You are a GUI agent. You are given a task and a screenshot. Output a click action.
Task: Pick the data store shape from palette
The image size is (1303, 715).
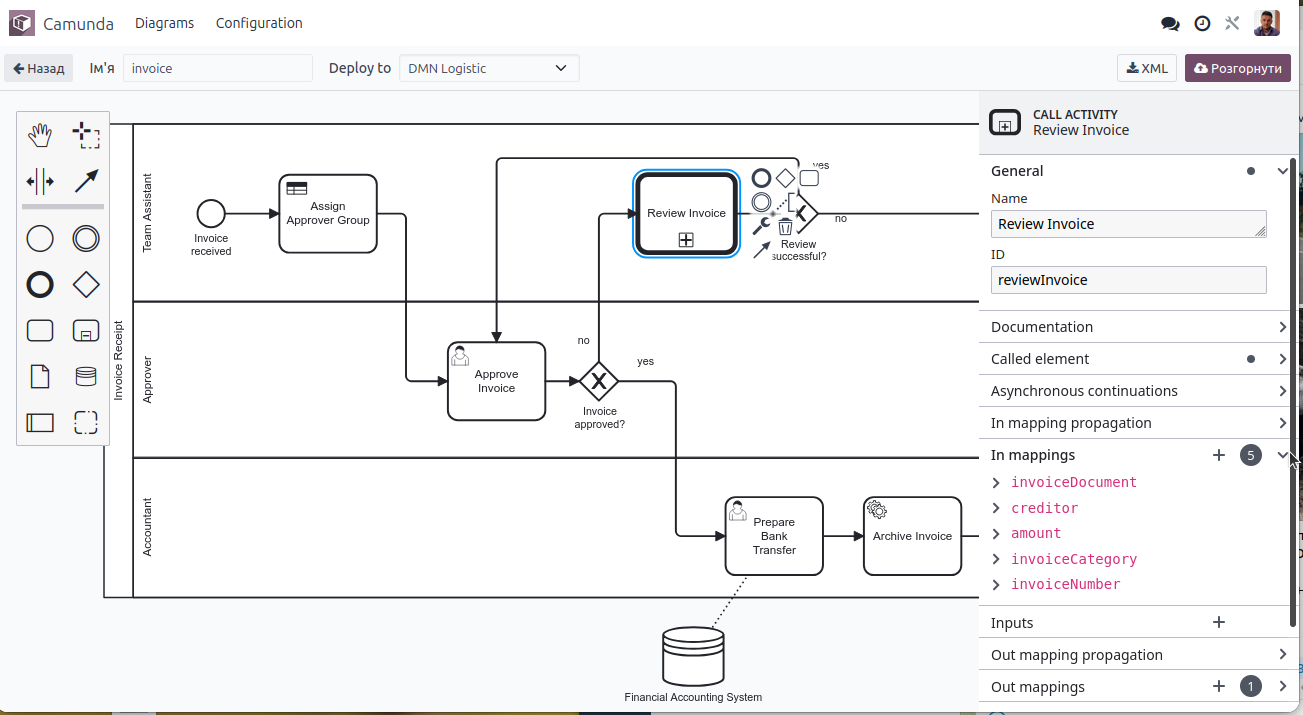(x=86, y=376)
